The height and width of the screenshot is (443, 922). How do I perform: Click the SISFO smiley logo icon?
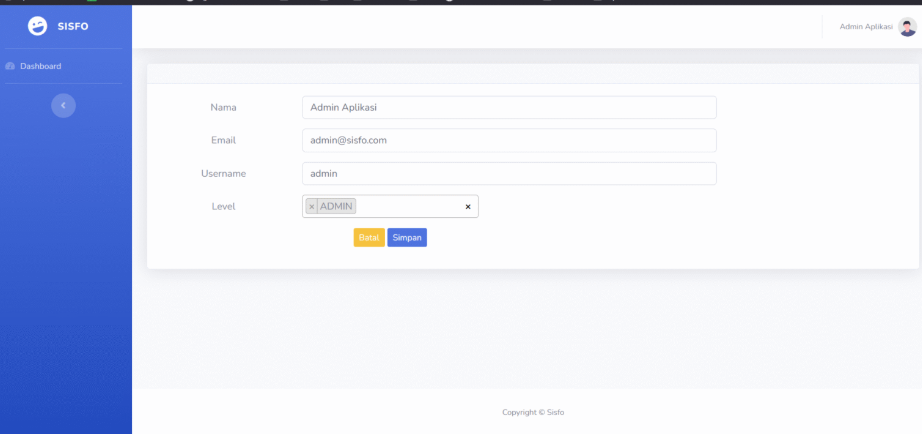pyautogui.click(x=37, y=26)
